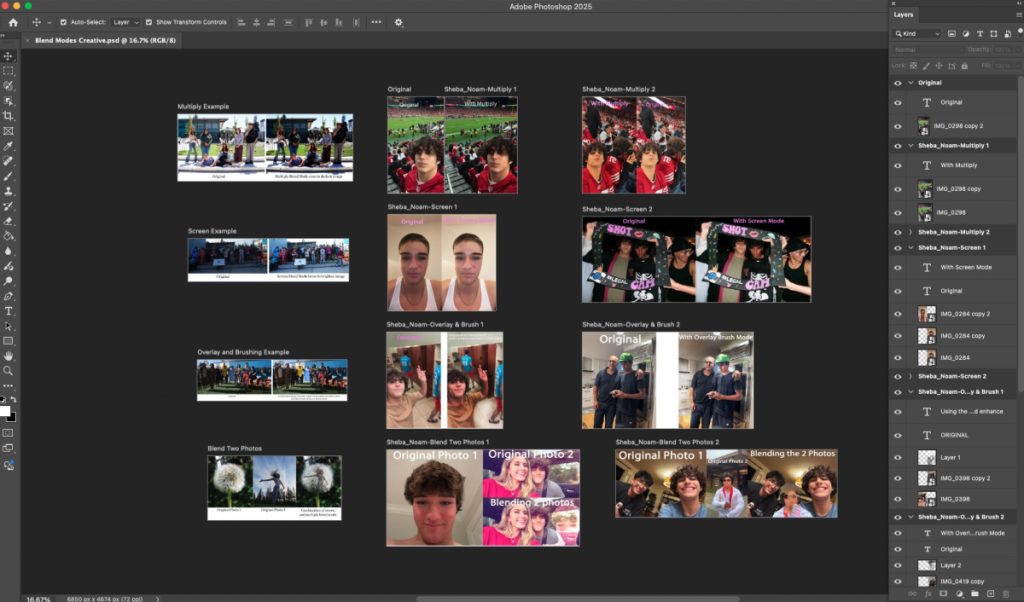Select the Clone Stamp tool
1024x602 pixels.
click(x=8, y=191)
